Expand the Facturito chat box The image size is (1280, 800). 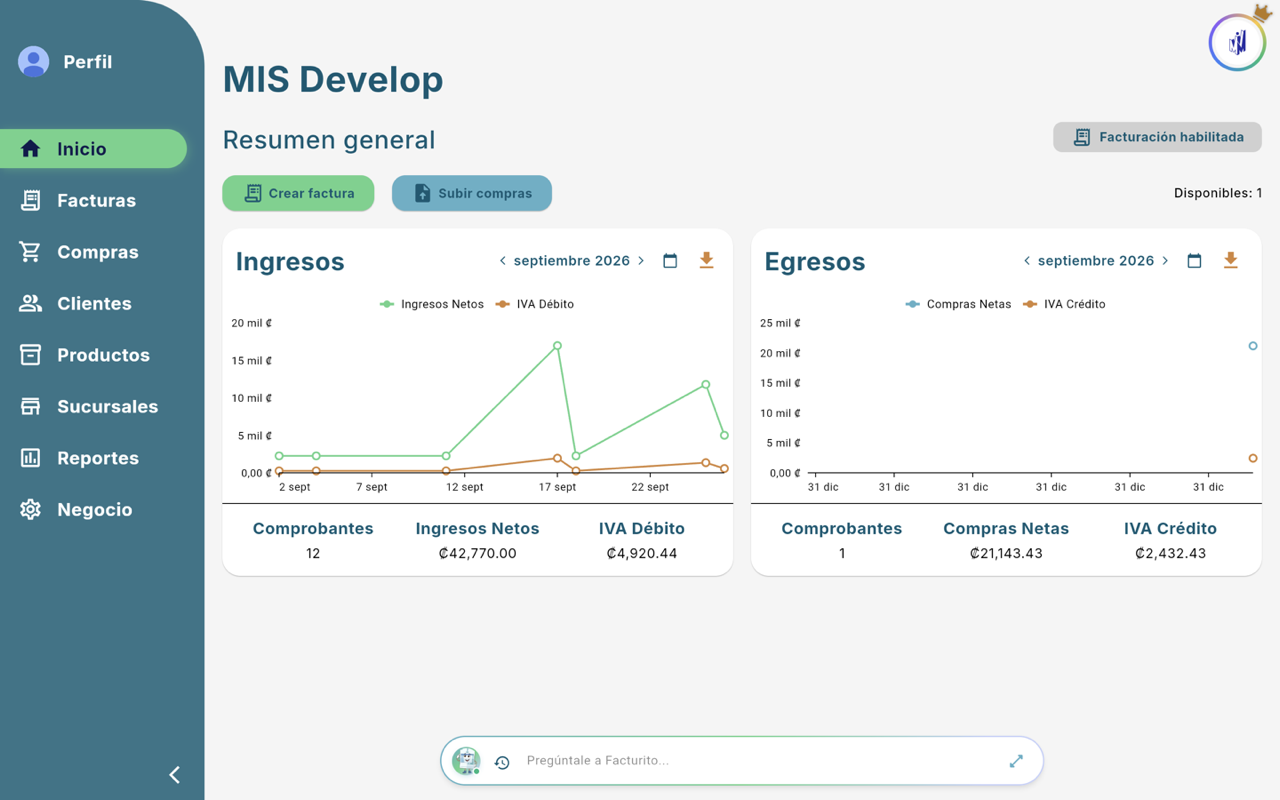pos(1016,761)
